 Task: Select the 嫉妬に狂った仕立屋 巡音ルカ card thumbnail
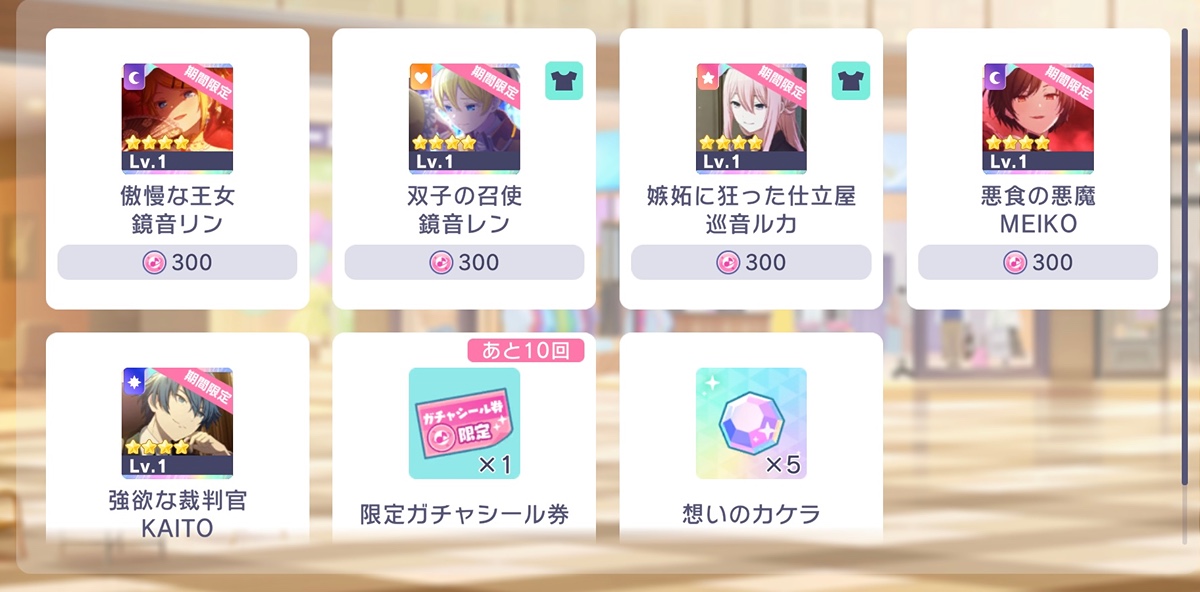pyautogui.click(x=751, y=119)
